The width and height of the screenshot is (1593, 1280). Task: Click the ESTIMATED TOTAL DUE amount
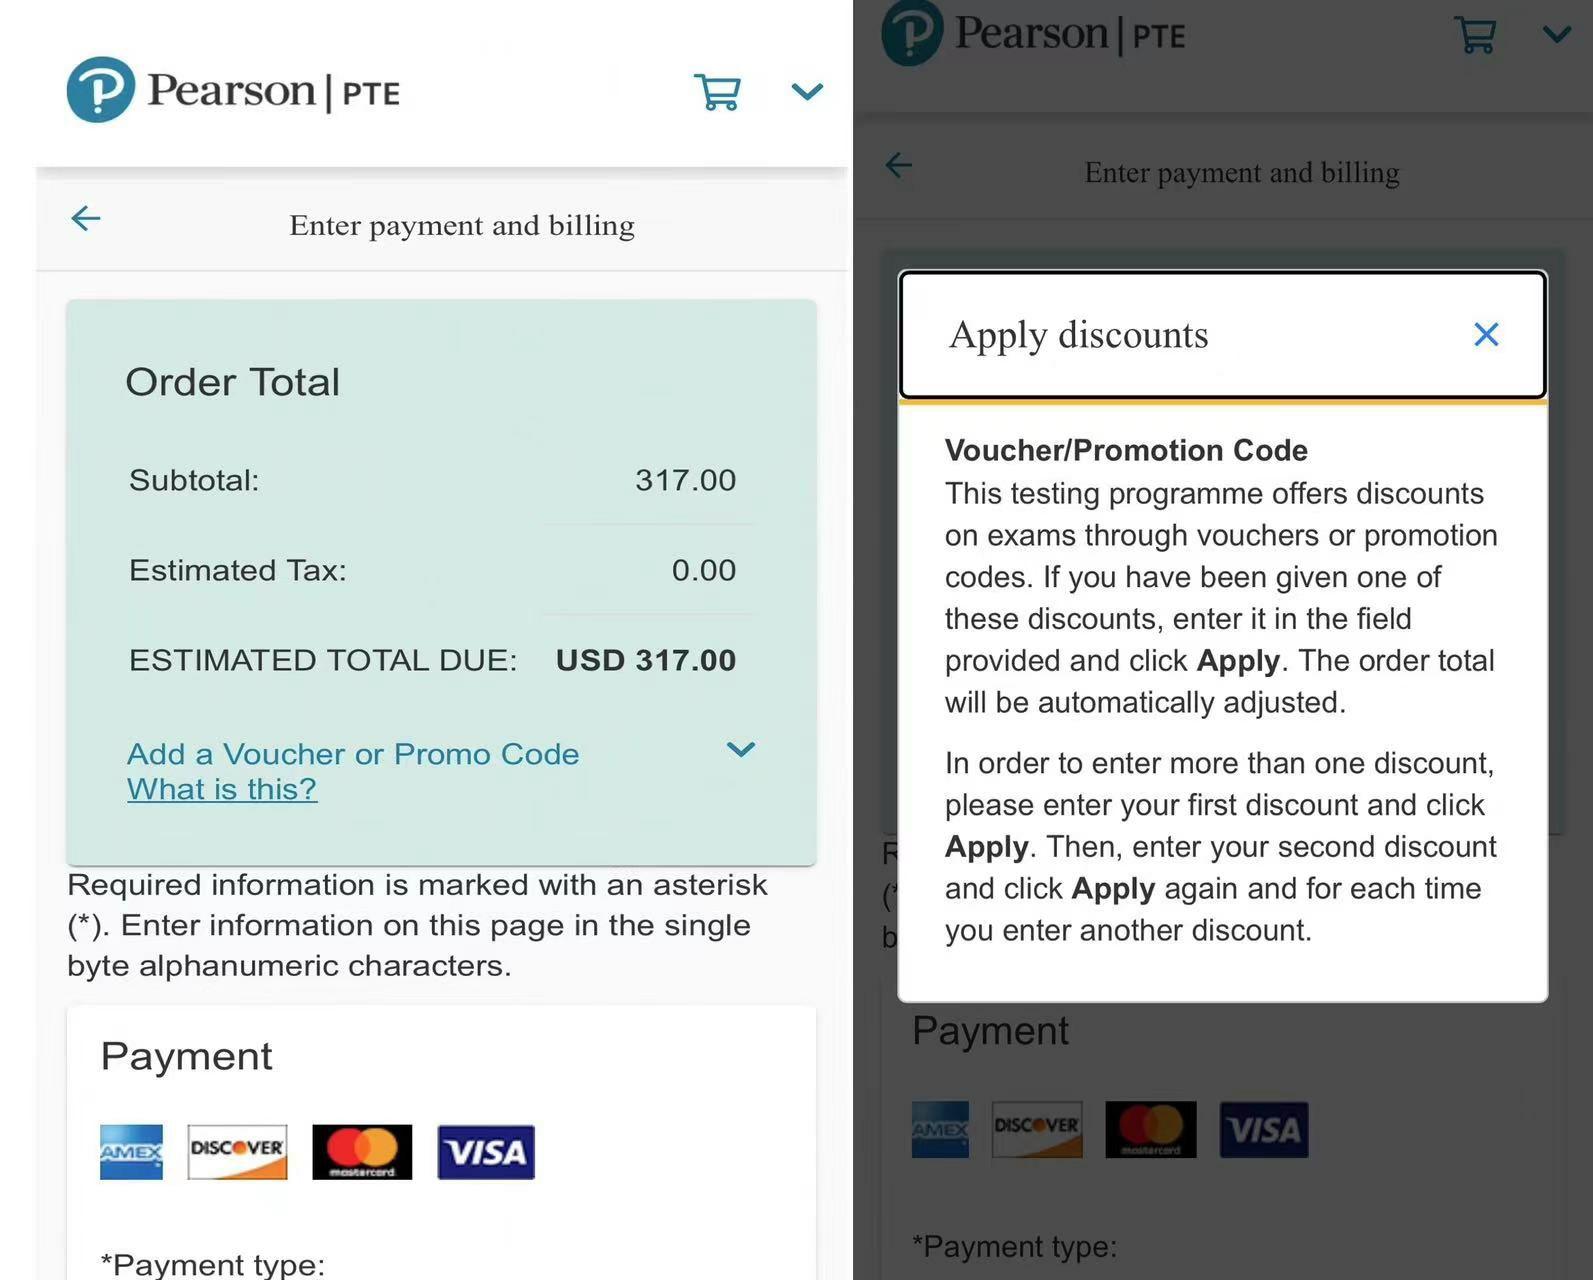[x=645, y=660]
